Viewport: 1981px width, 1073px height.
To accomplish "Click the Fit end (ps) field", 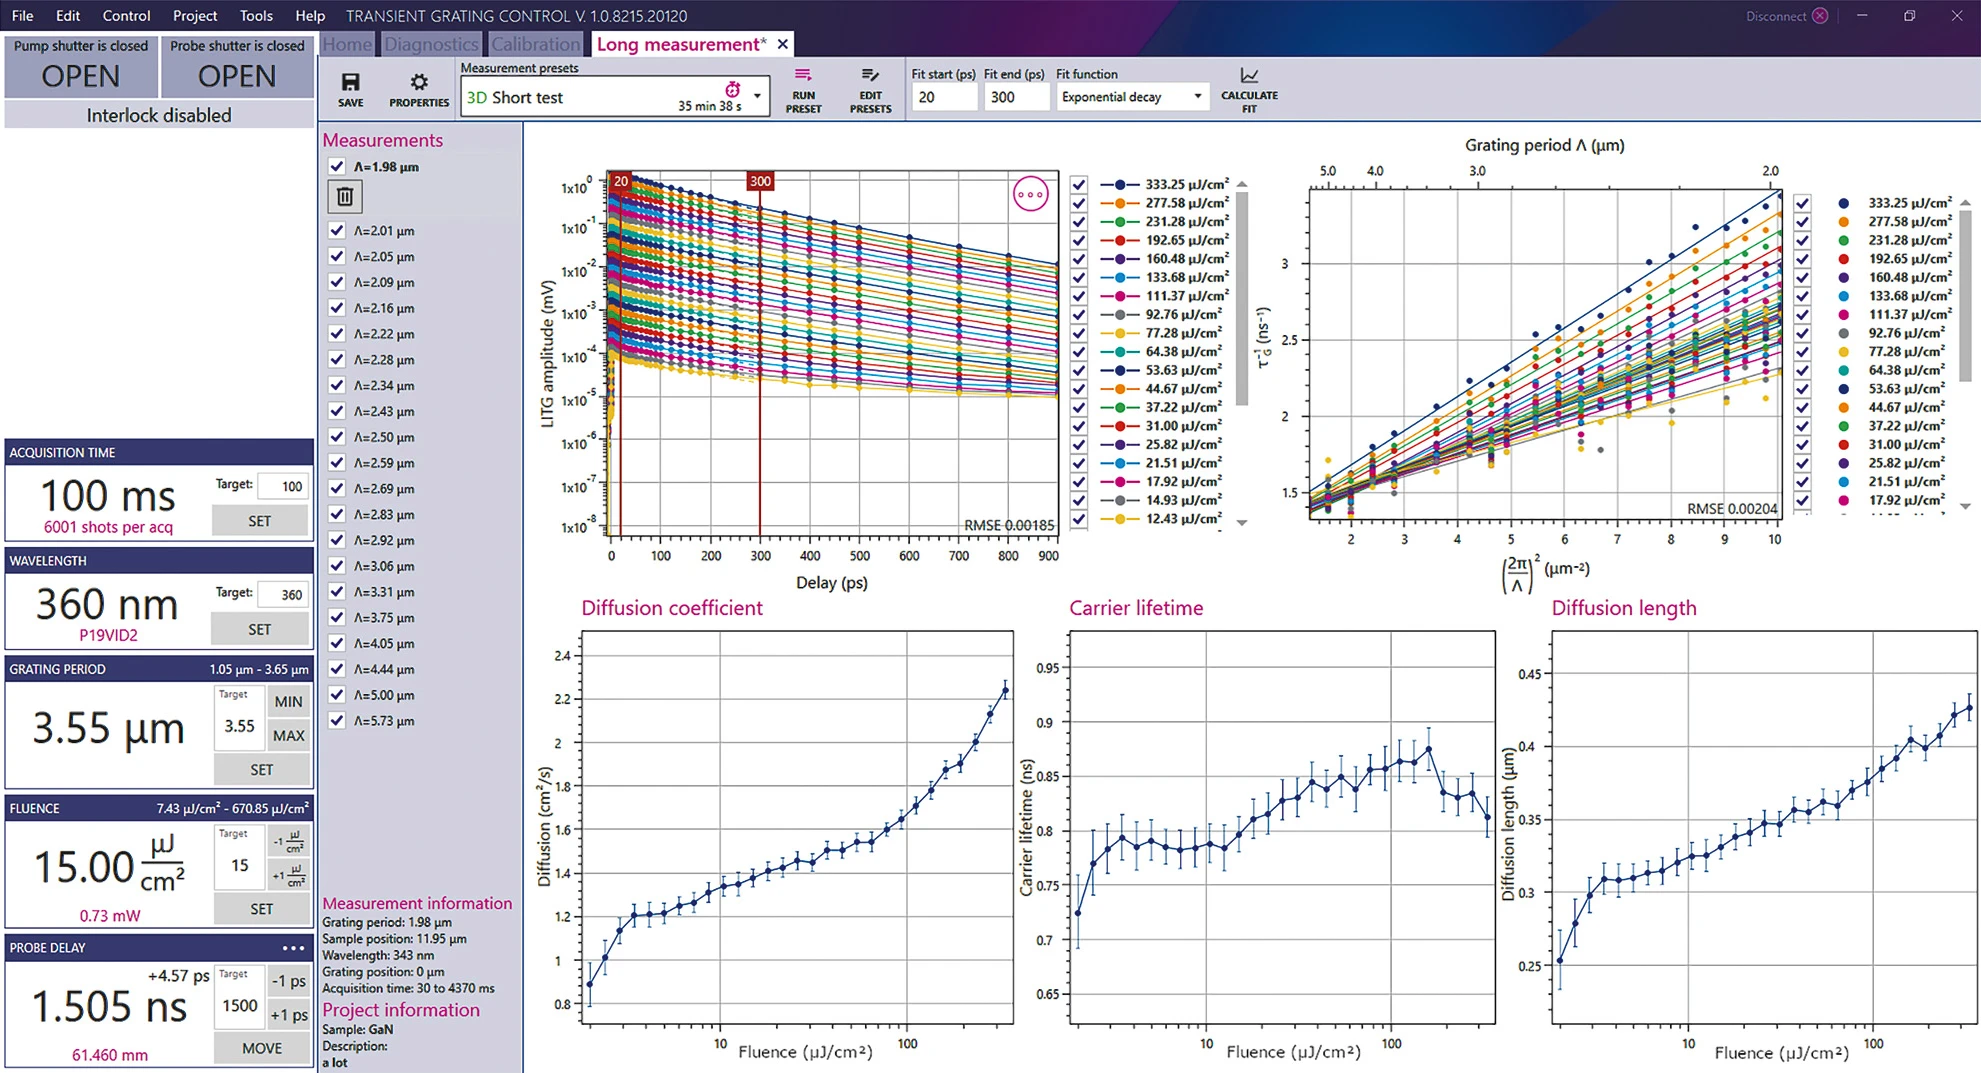I will point(1016,97).
